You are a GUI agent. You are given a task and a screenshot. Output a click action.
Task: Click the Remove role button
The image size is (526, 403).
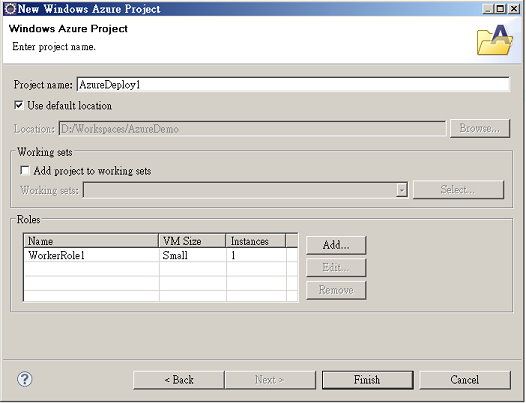[x=336, y=290]
